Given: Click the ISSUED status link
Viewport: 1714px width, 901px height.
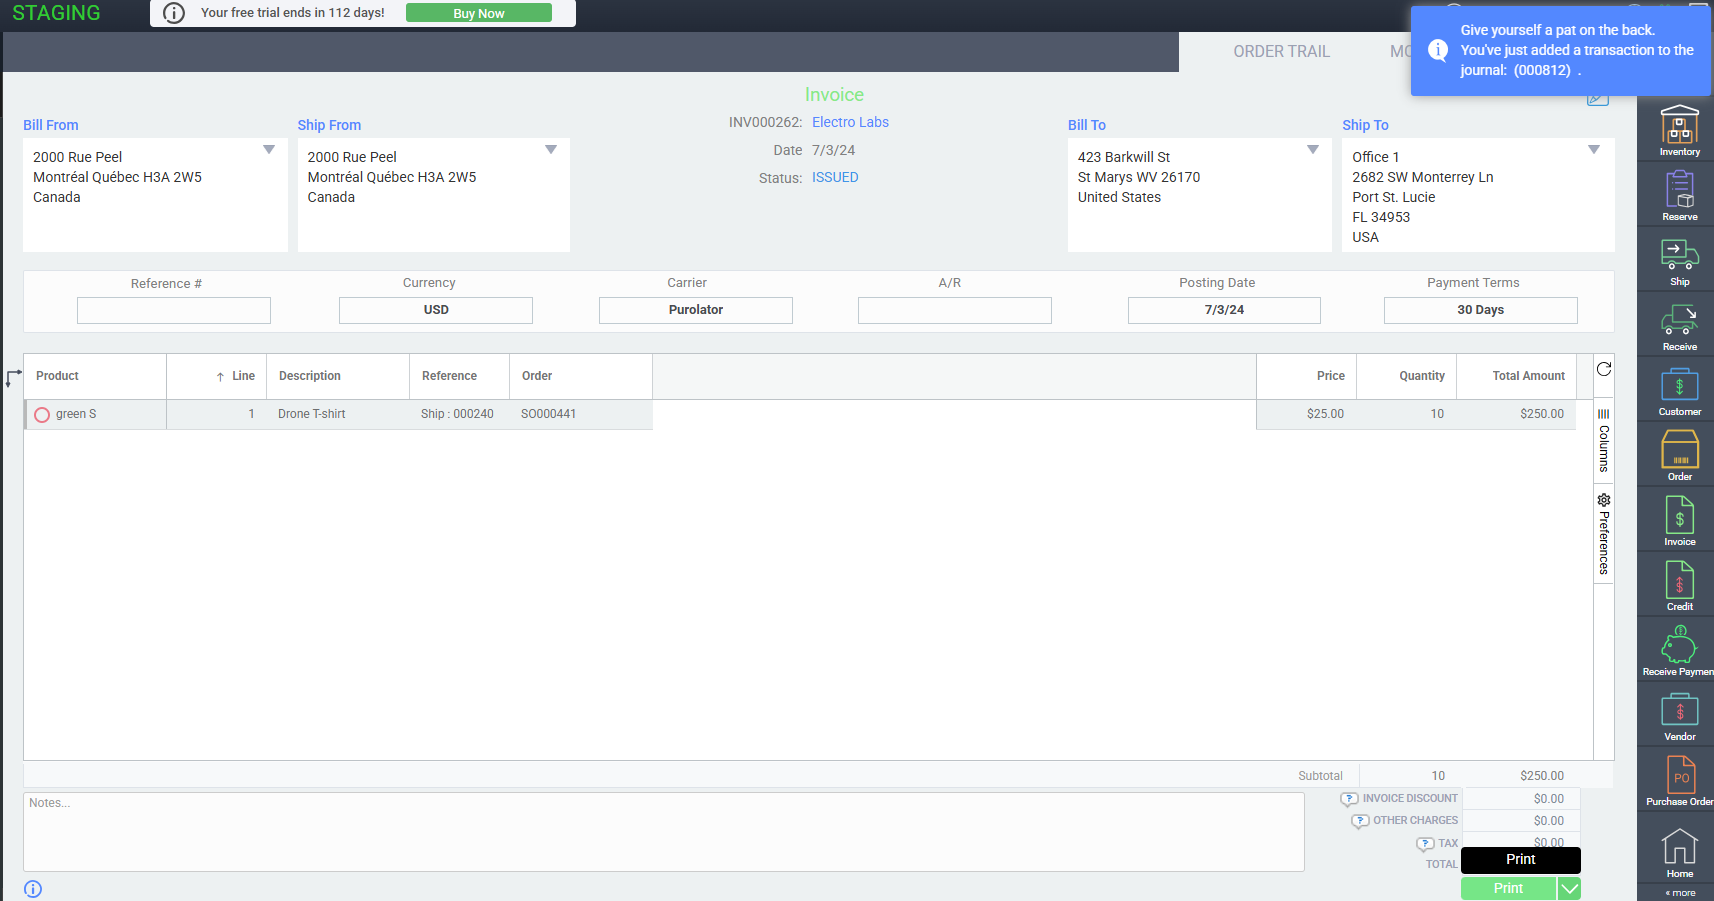Looking at the screenshot, I should tap(835, 177).
